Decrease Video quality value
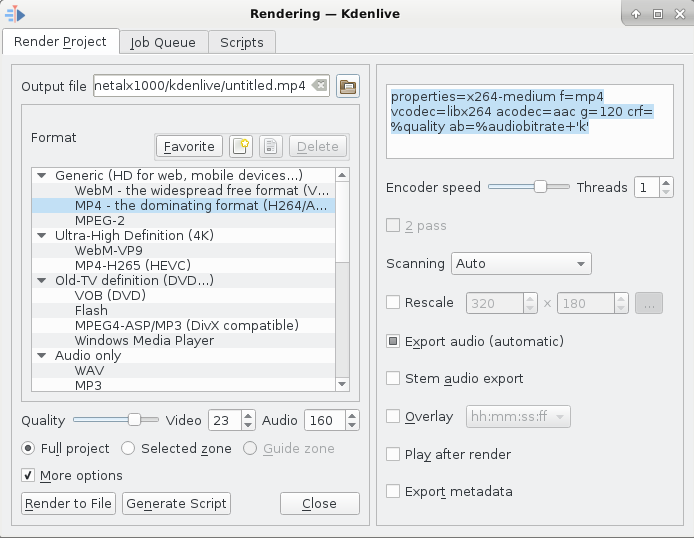Viewport: 694px width, 538px height. click(248, 425)
